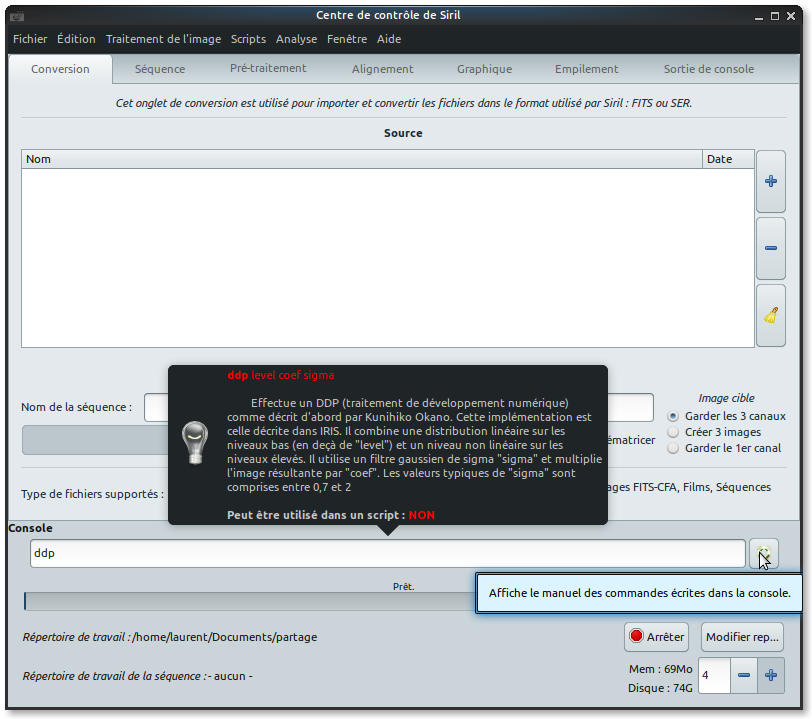The height and width of the screenshot is (719, 812).
Task: Open the Fenêtre menu
Action: click(x=346, y=39)
